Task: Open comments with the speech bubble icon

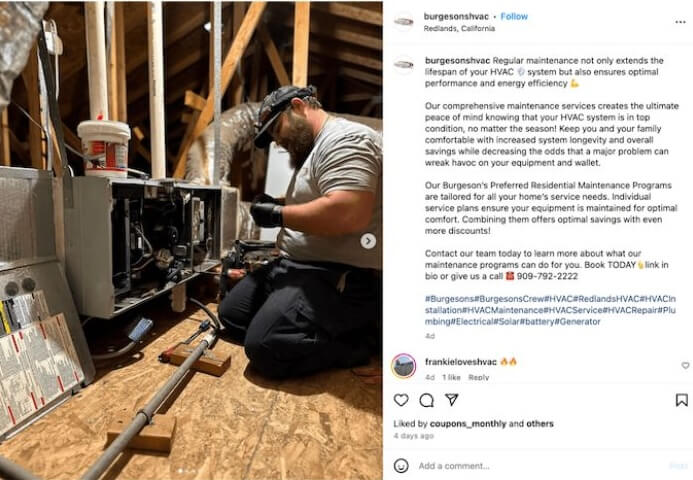Action: (x=426, y=400)
